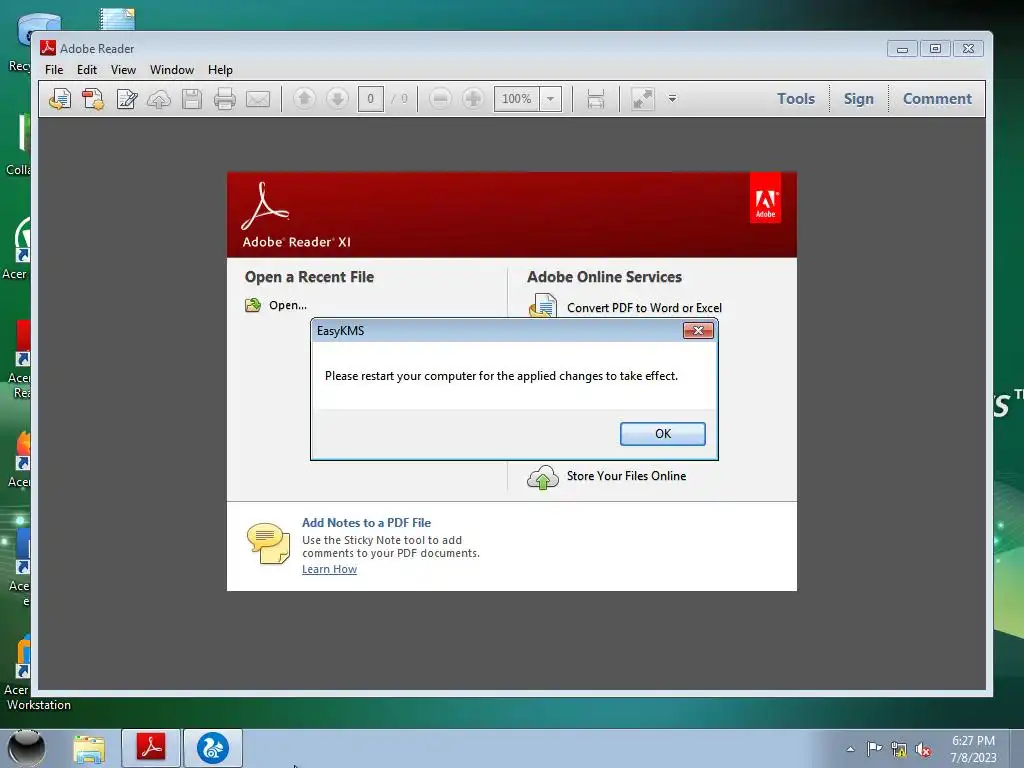Click the Add Notes to a PDF File heading
This screenshot has width=1024, height=768.
pyautogui.click(x=366, y=522)
